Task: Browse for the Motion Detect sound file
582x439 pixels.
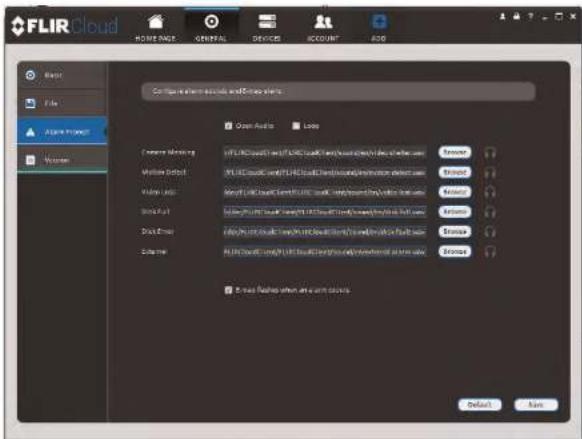Action: pyautogui.click(x=455, y=172)
